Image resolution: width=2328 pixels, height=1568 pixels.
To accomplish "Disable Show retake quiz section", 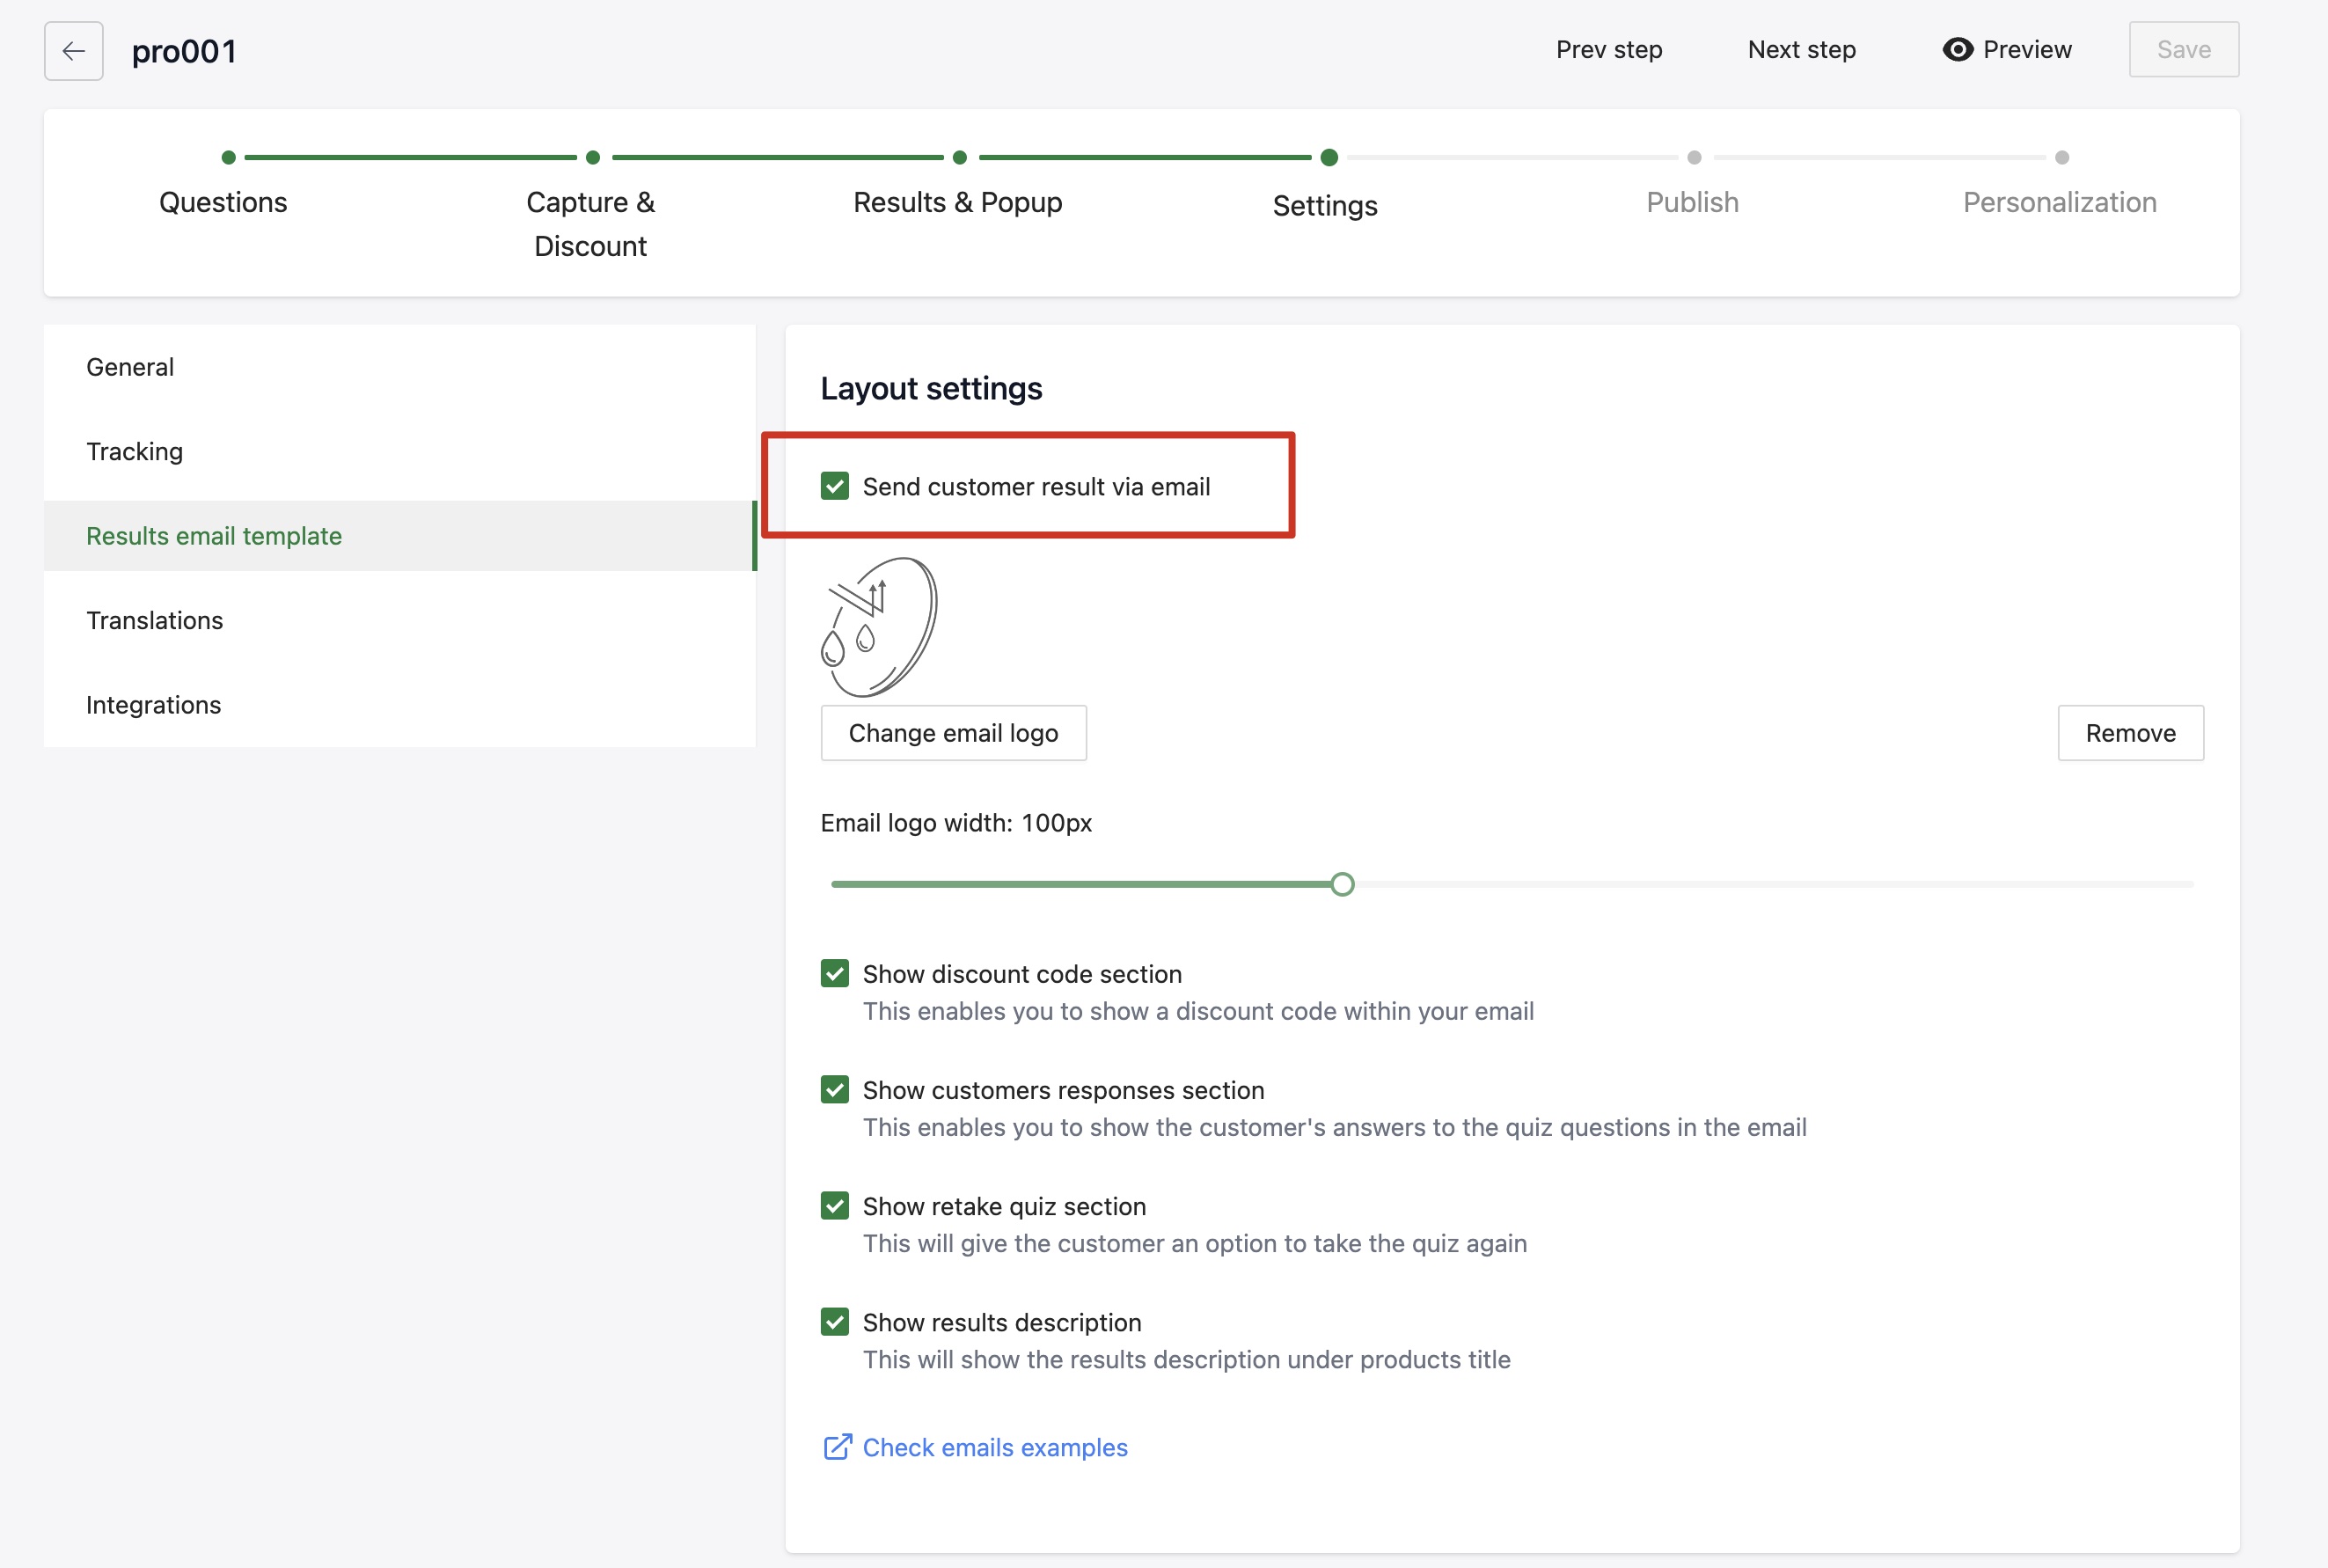I will 835,1206.
